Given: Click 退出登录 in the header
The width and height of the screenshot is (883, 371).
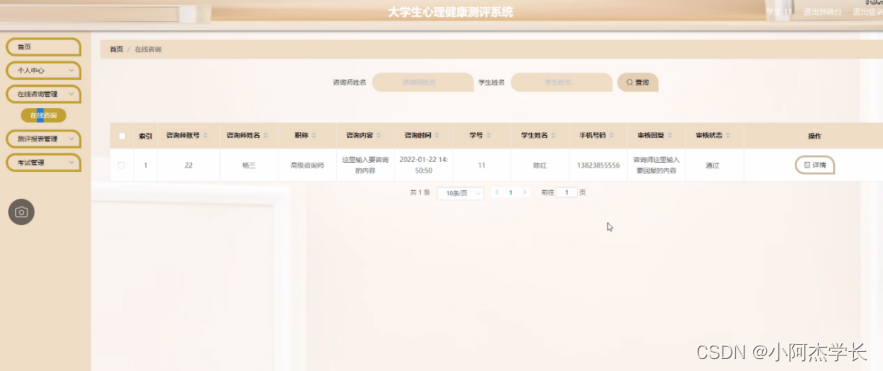Looking at the screenshot, I should [x=867, y=12].
